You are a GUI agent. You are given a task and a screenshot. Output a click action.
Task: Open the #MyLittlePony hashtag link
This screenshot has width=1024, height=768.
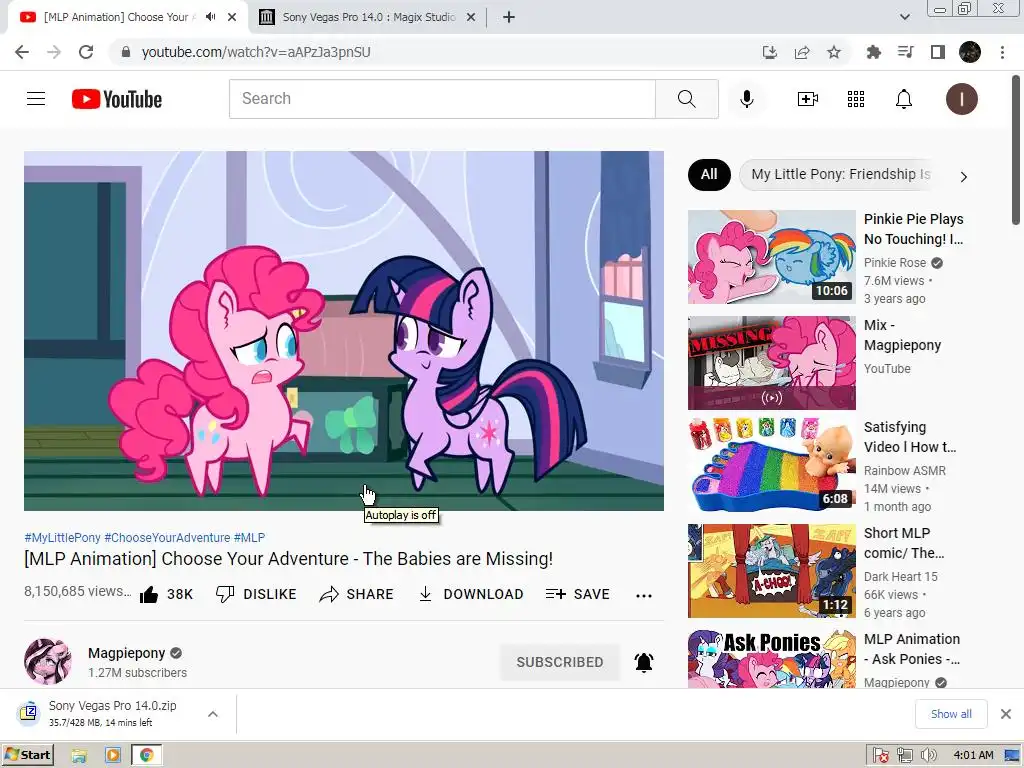[62, 537]
